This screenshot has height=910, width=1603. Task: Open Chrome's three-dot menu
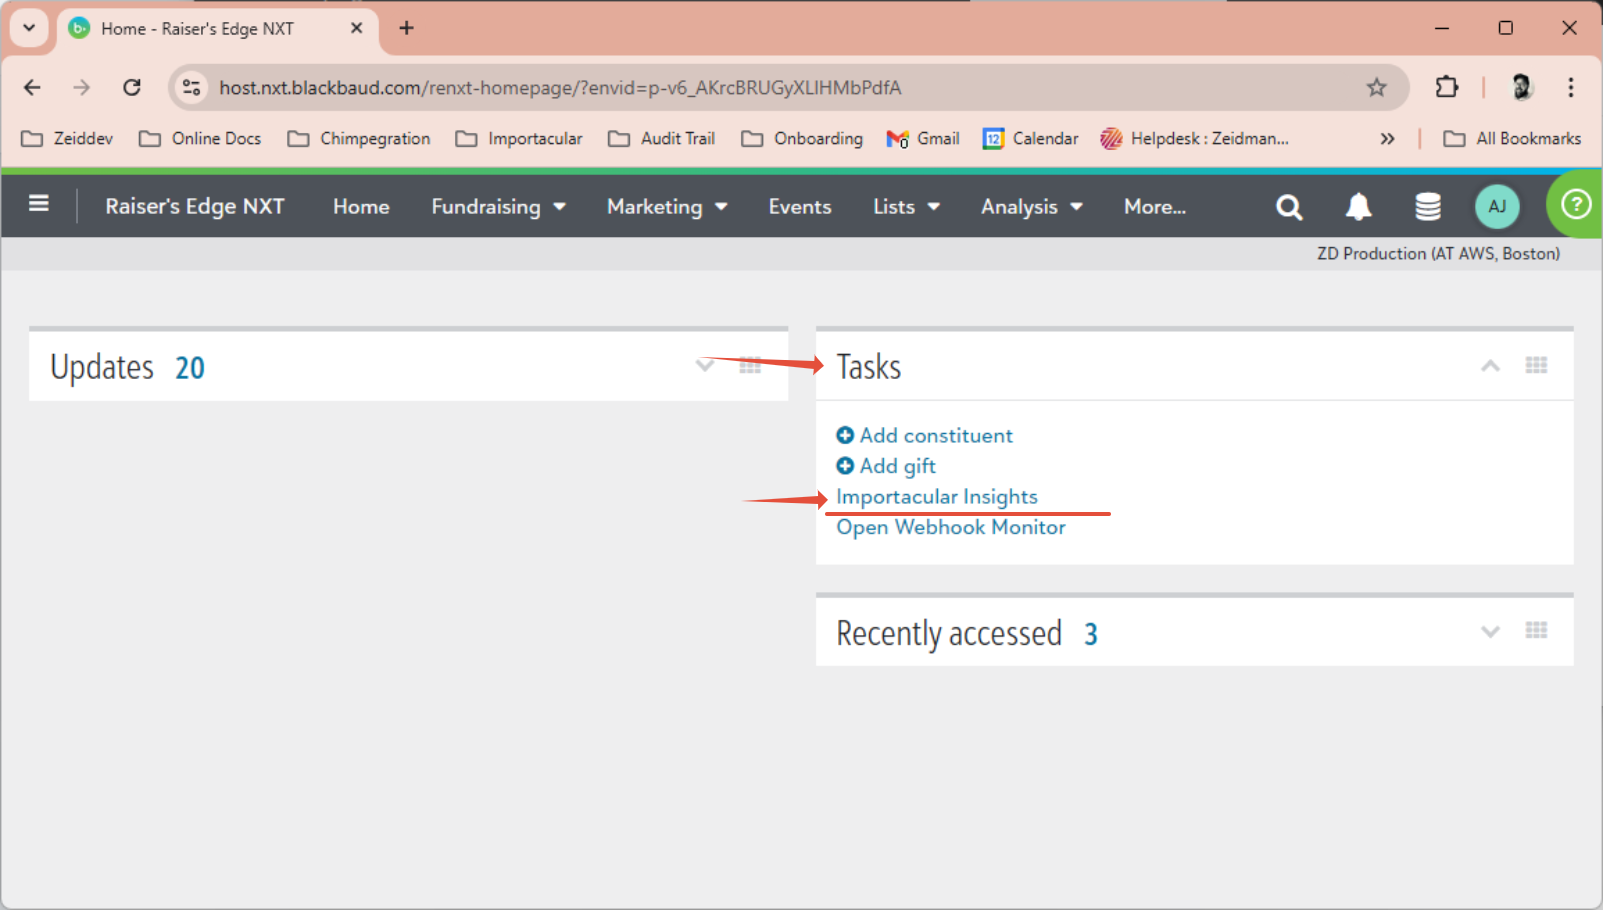[1571, 88]
